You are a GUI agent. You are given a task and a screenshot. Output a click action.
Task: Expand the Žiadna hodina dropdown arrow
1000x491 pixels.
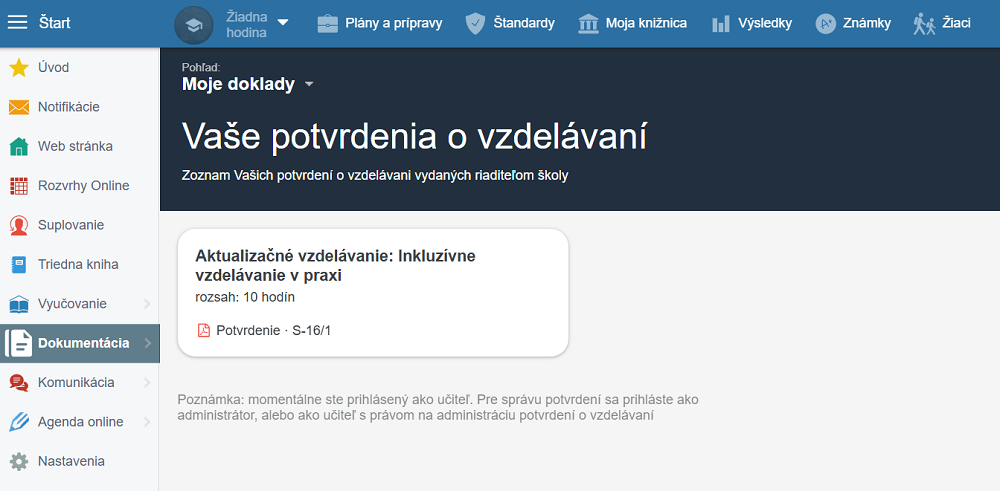point(282,23)
